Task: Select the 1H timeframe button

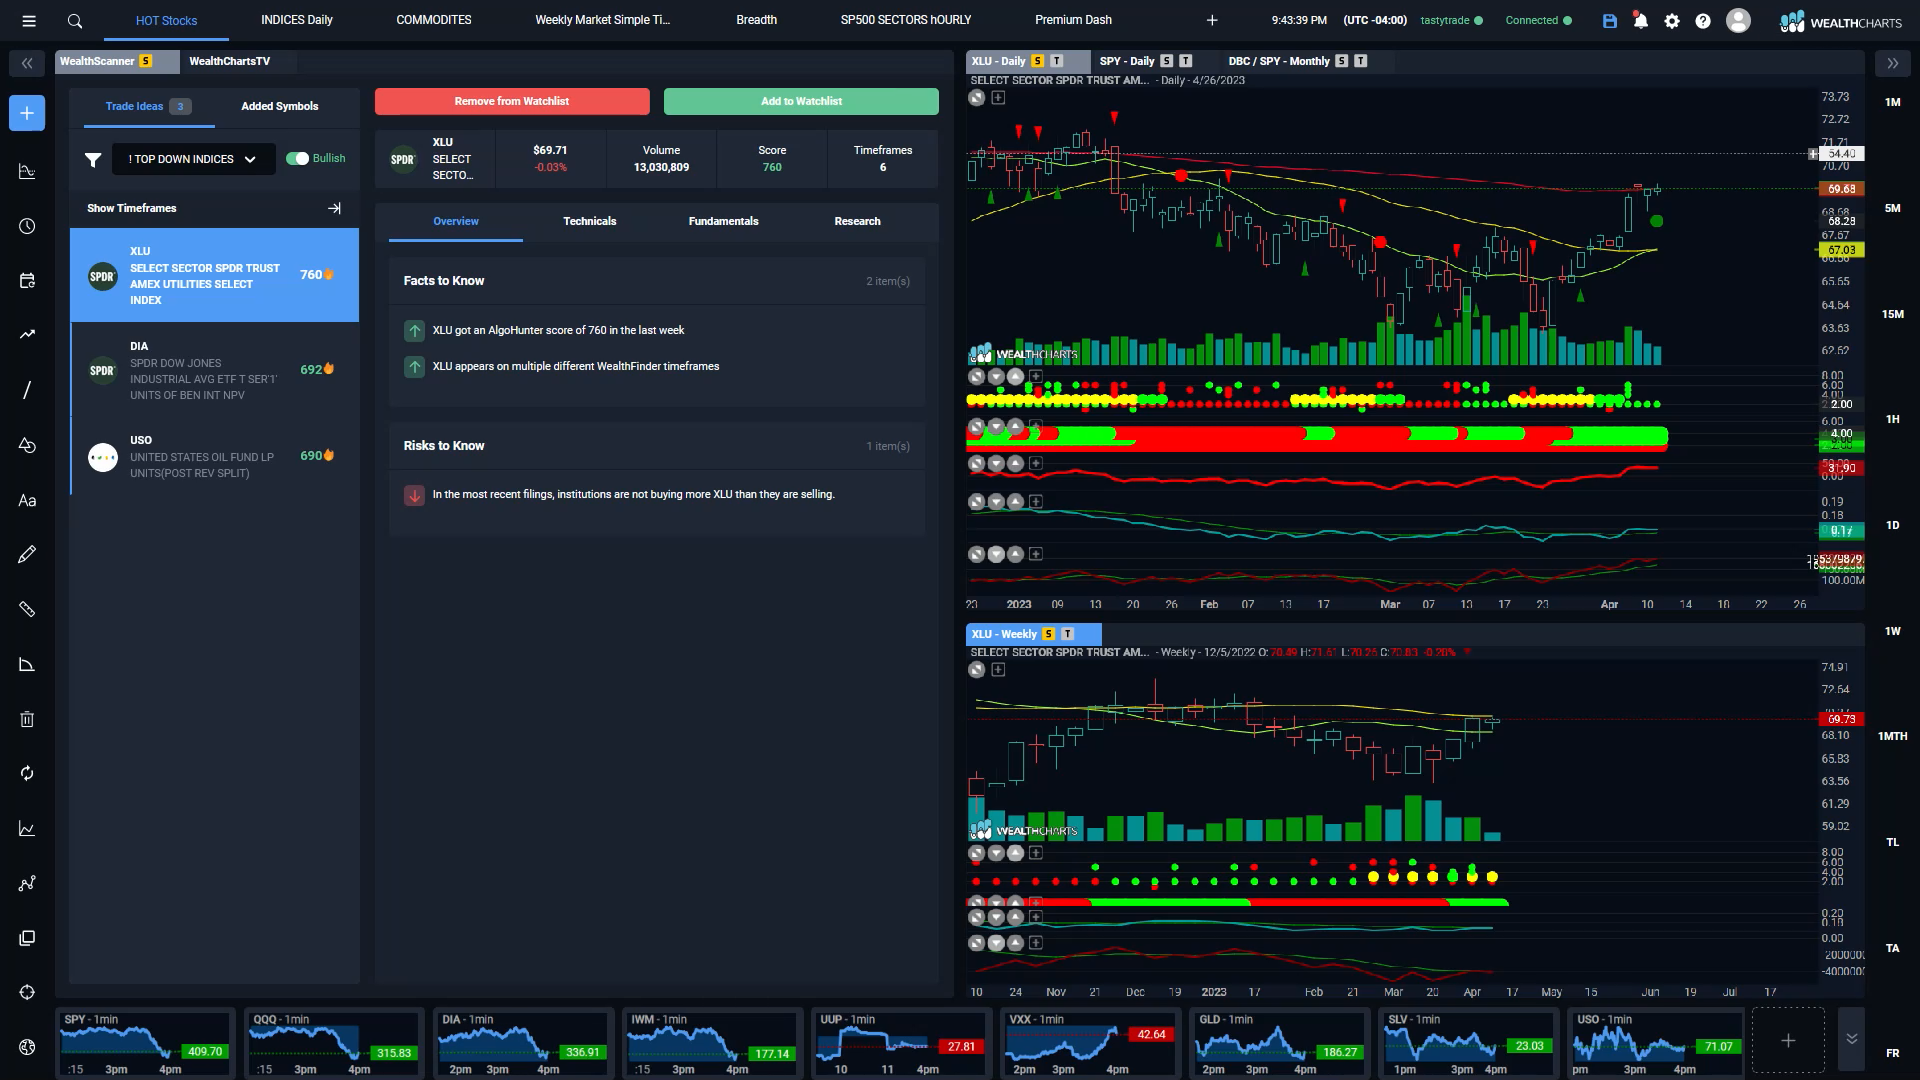Action: (1892, 419)
